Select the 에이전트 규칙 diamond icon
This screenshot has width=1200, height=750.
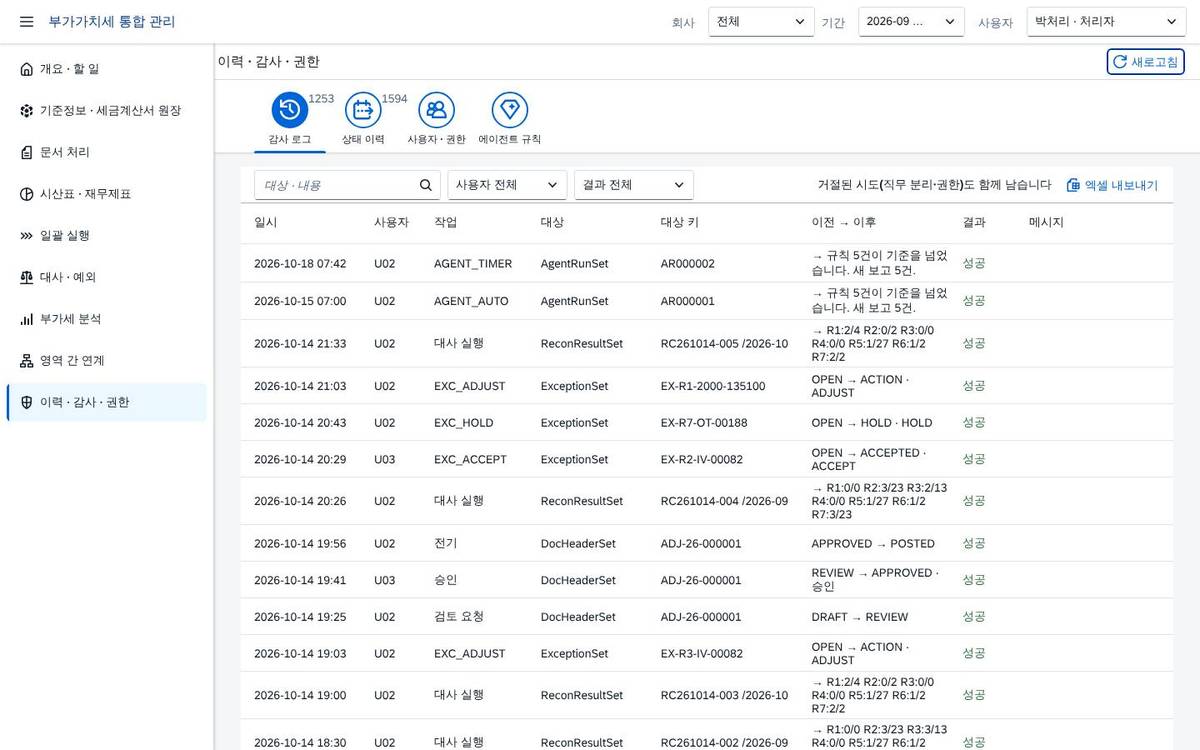click(x=510, y=110)
